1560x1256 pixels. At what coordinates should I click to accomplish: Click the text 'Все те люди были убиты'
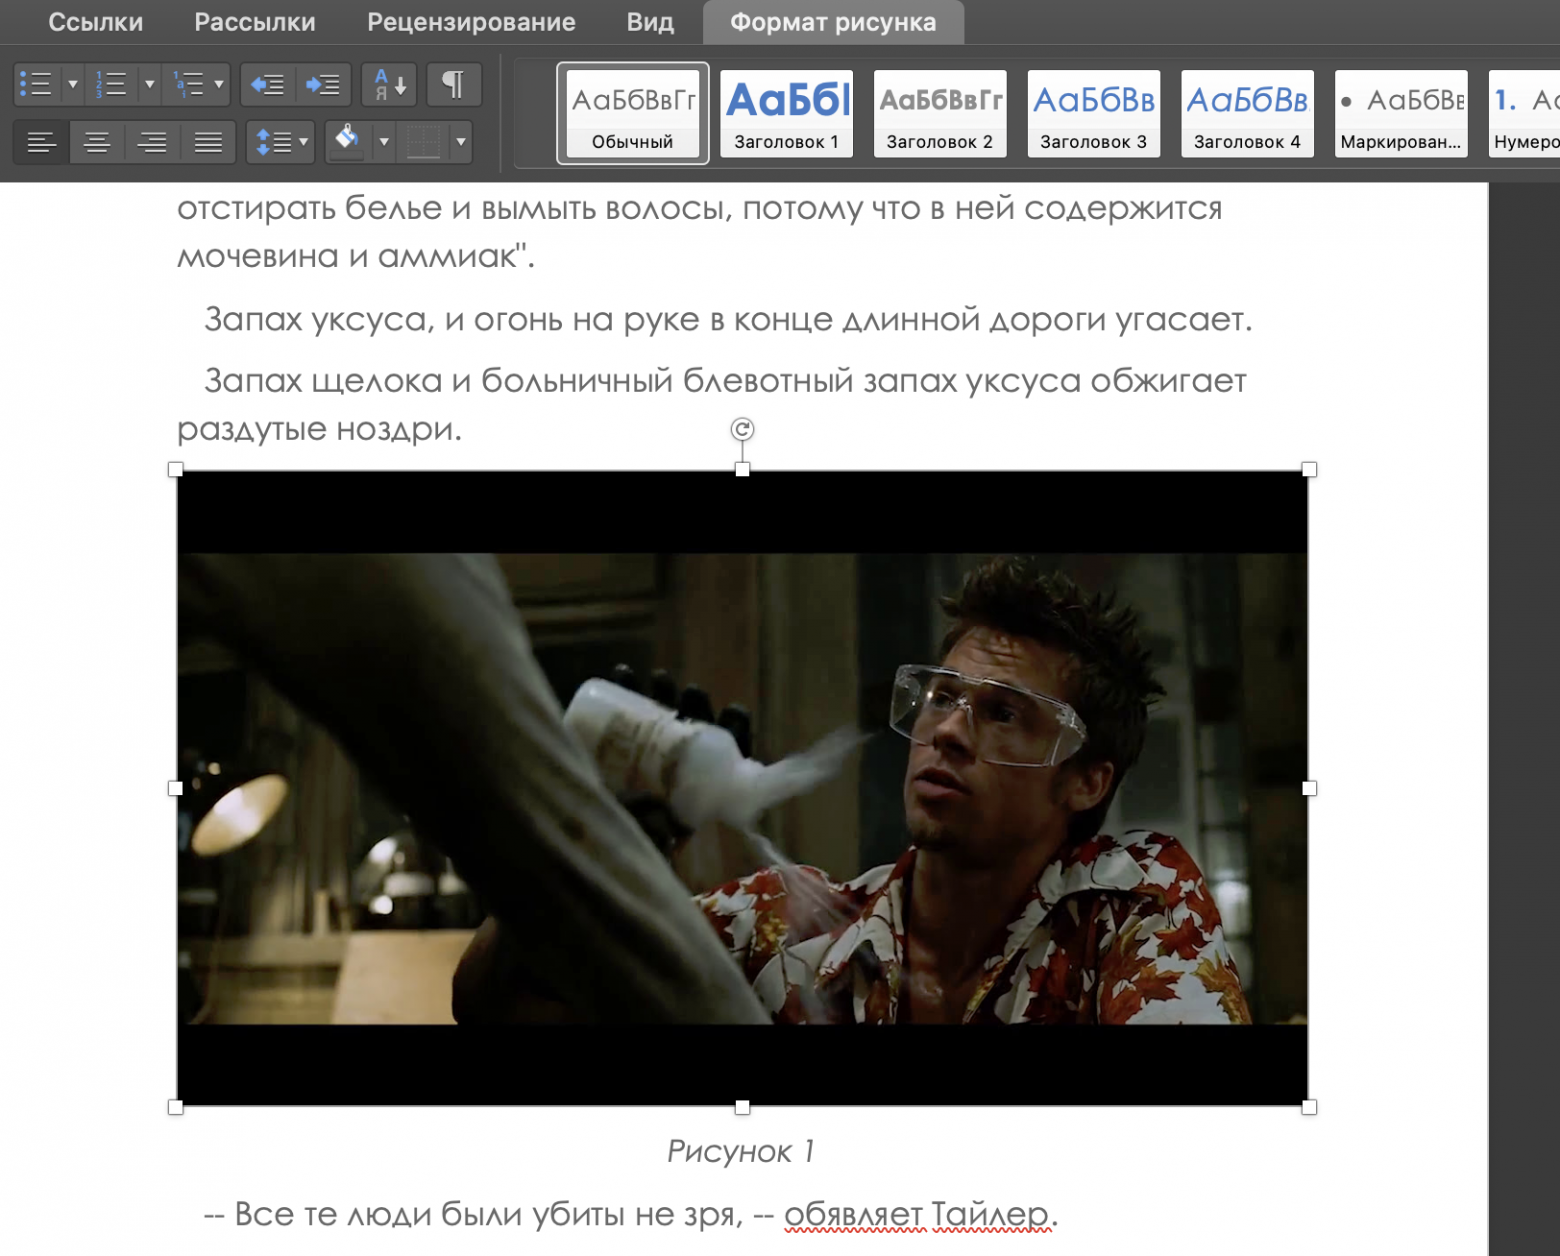420,1214
